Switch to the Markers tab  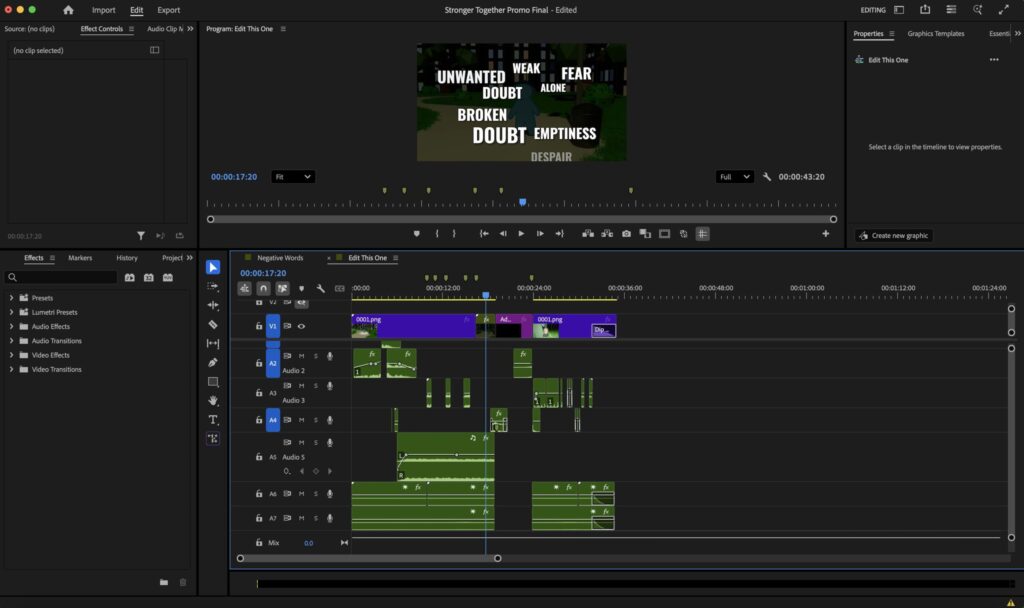tap(80, 258)
